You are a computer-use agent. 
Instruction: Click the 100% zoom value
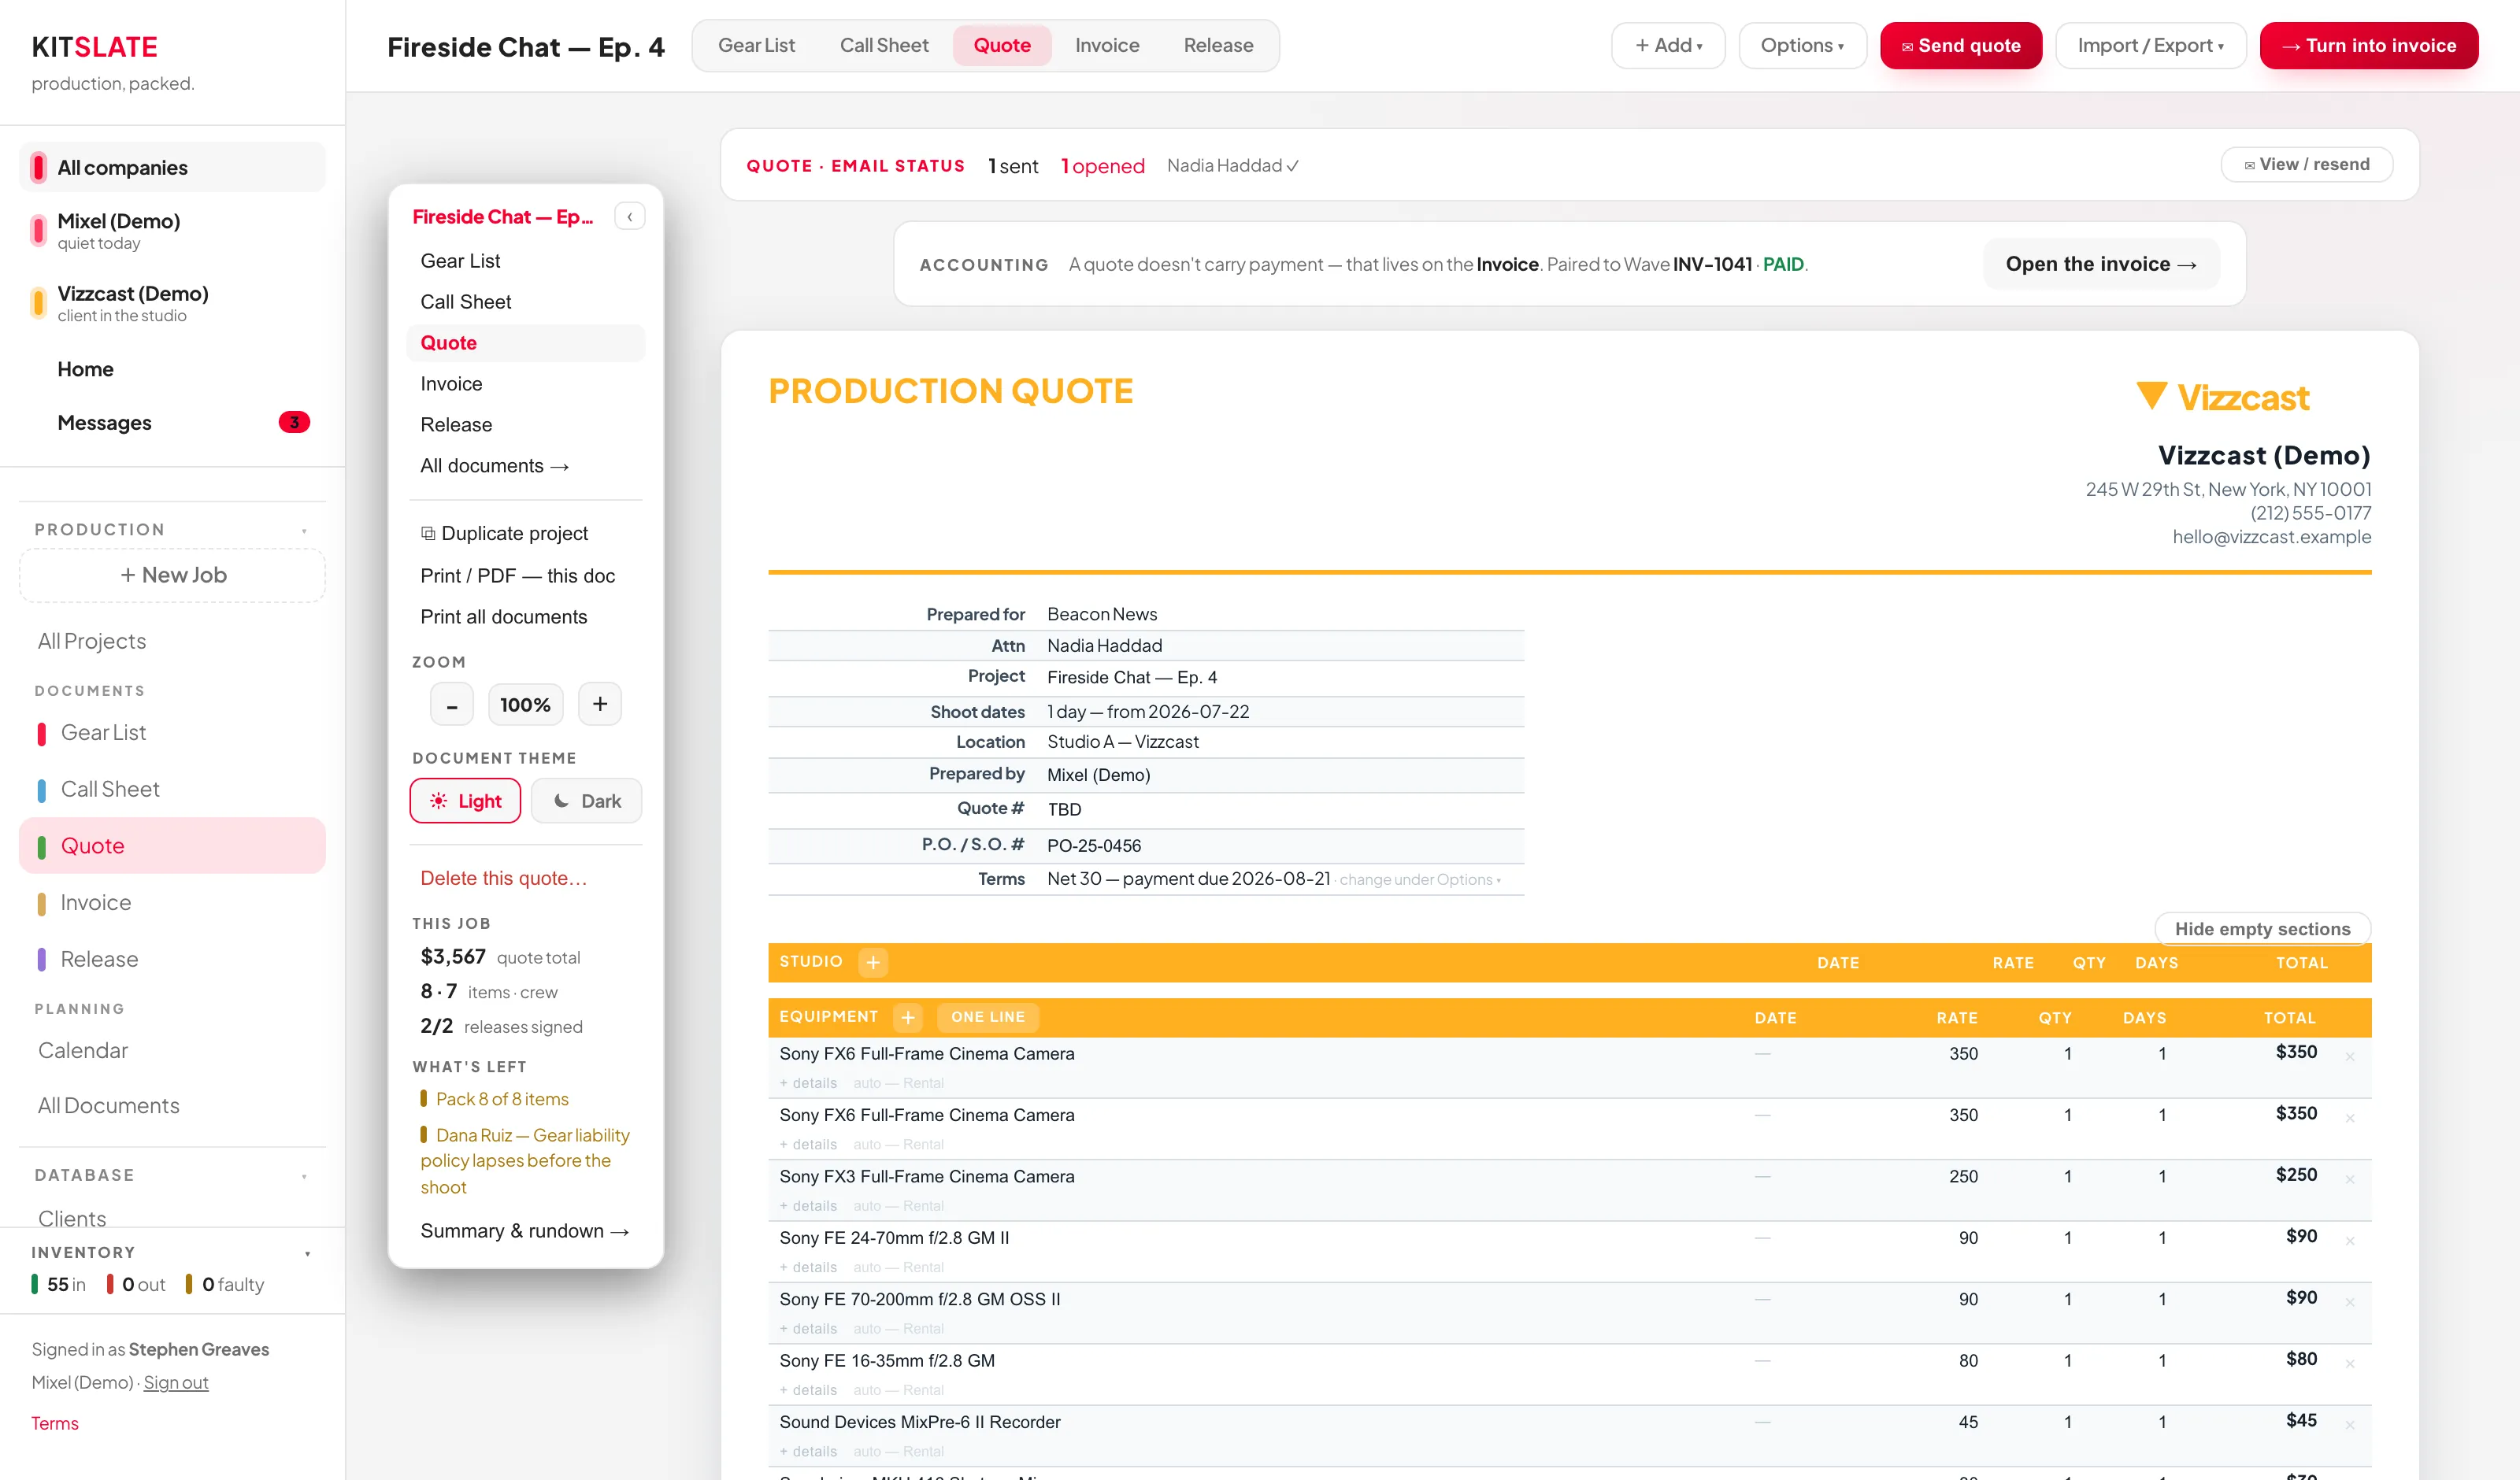[x=525, y=704]
